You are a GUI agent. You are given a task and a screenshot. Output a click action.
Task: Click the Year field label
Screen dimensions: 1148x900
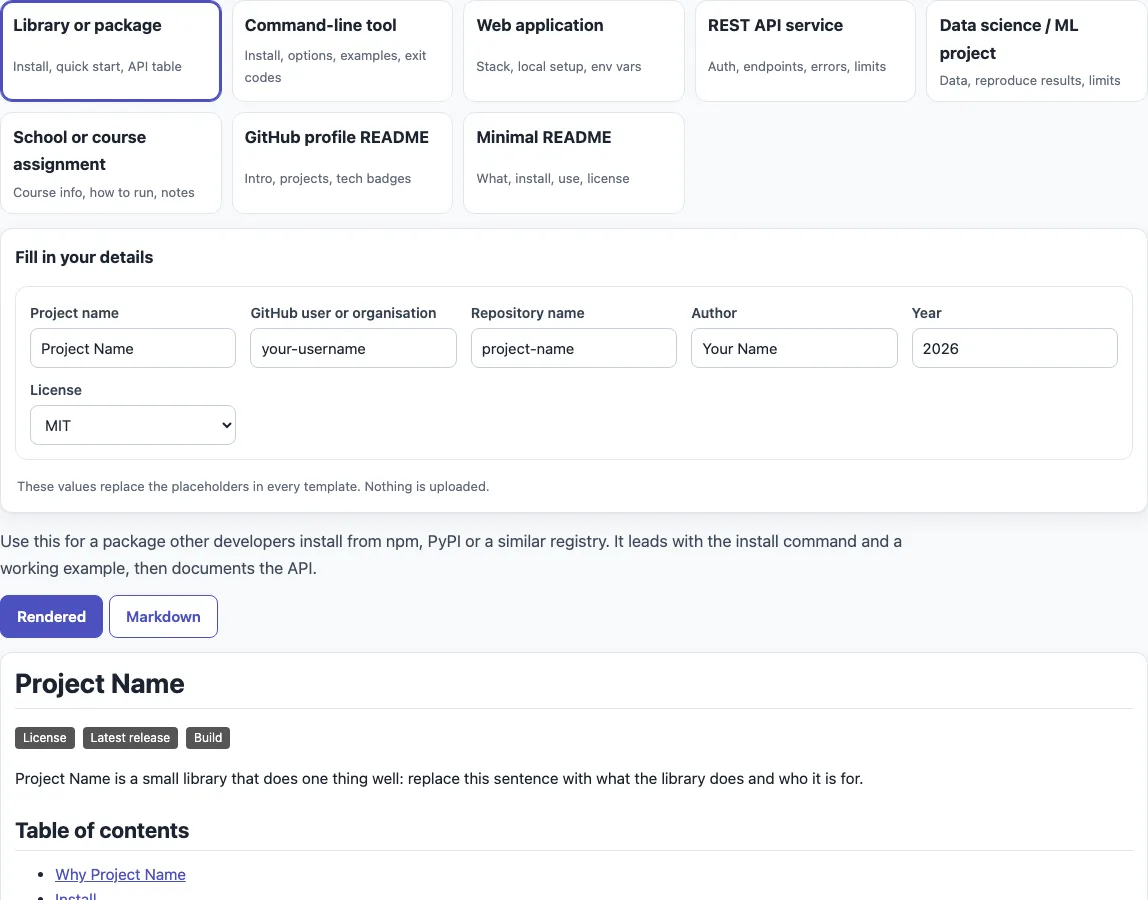pos(926,313)
